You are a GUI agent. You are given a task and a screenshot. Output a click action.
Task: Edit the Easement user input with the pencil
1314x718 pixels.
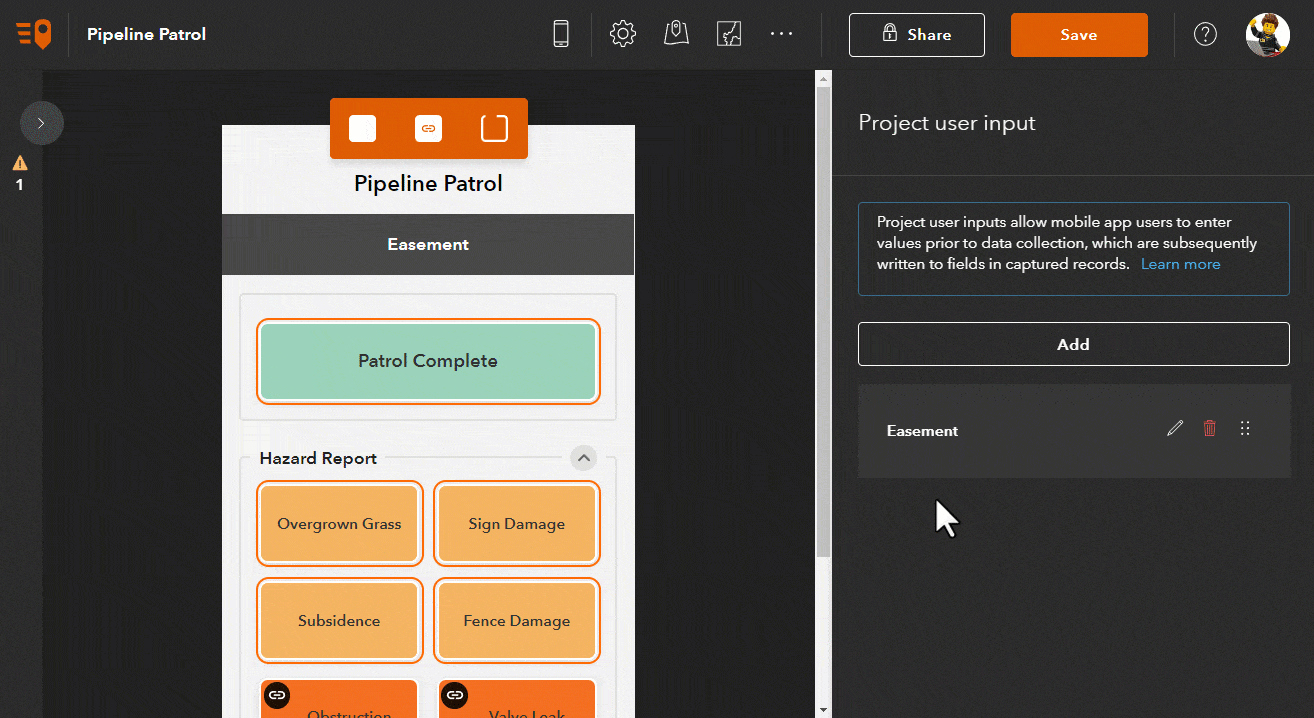pos(1174,428)
